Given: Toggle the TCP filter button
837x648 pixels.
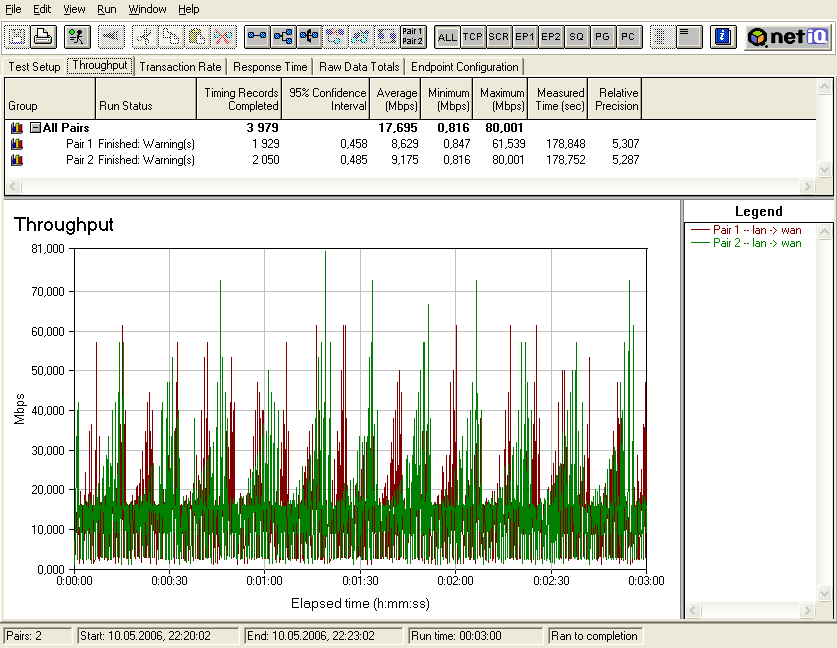Looking at the screenshot, I should coord(473,37).
